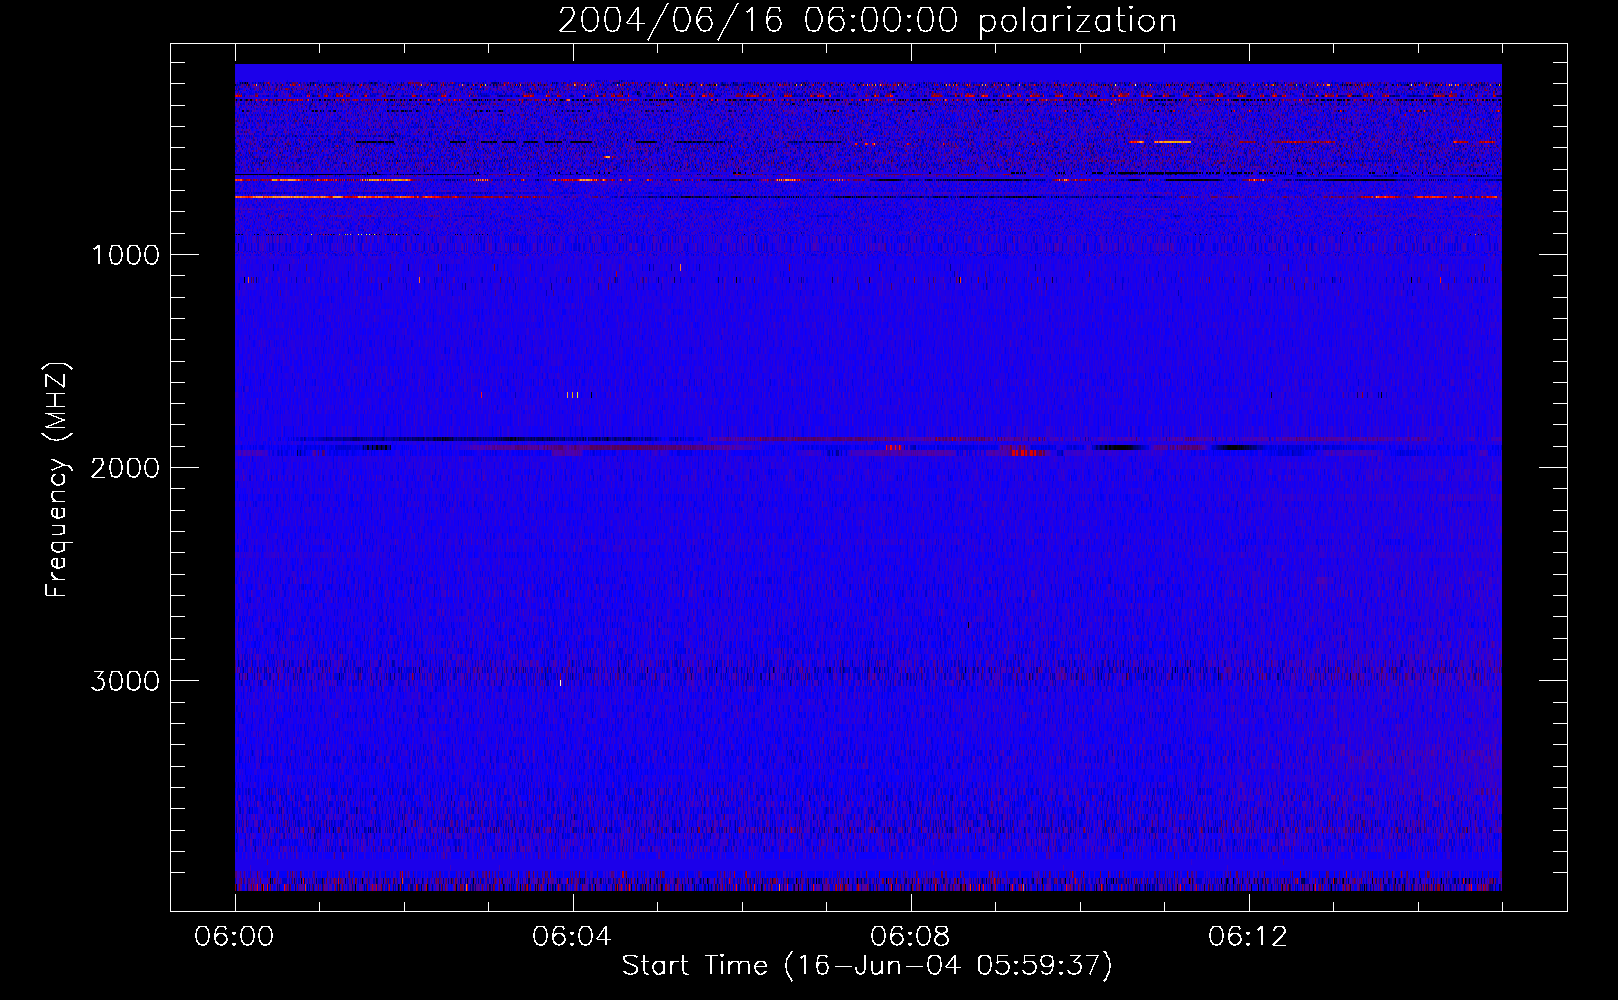The image size is (1618, 1000).
Task: Click the "3000" frequency tick label
Action: (125, 681)
